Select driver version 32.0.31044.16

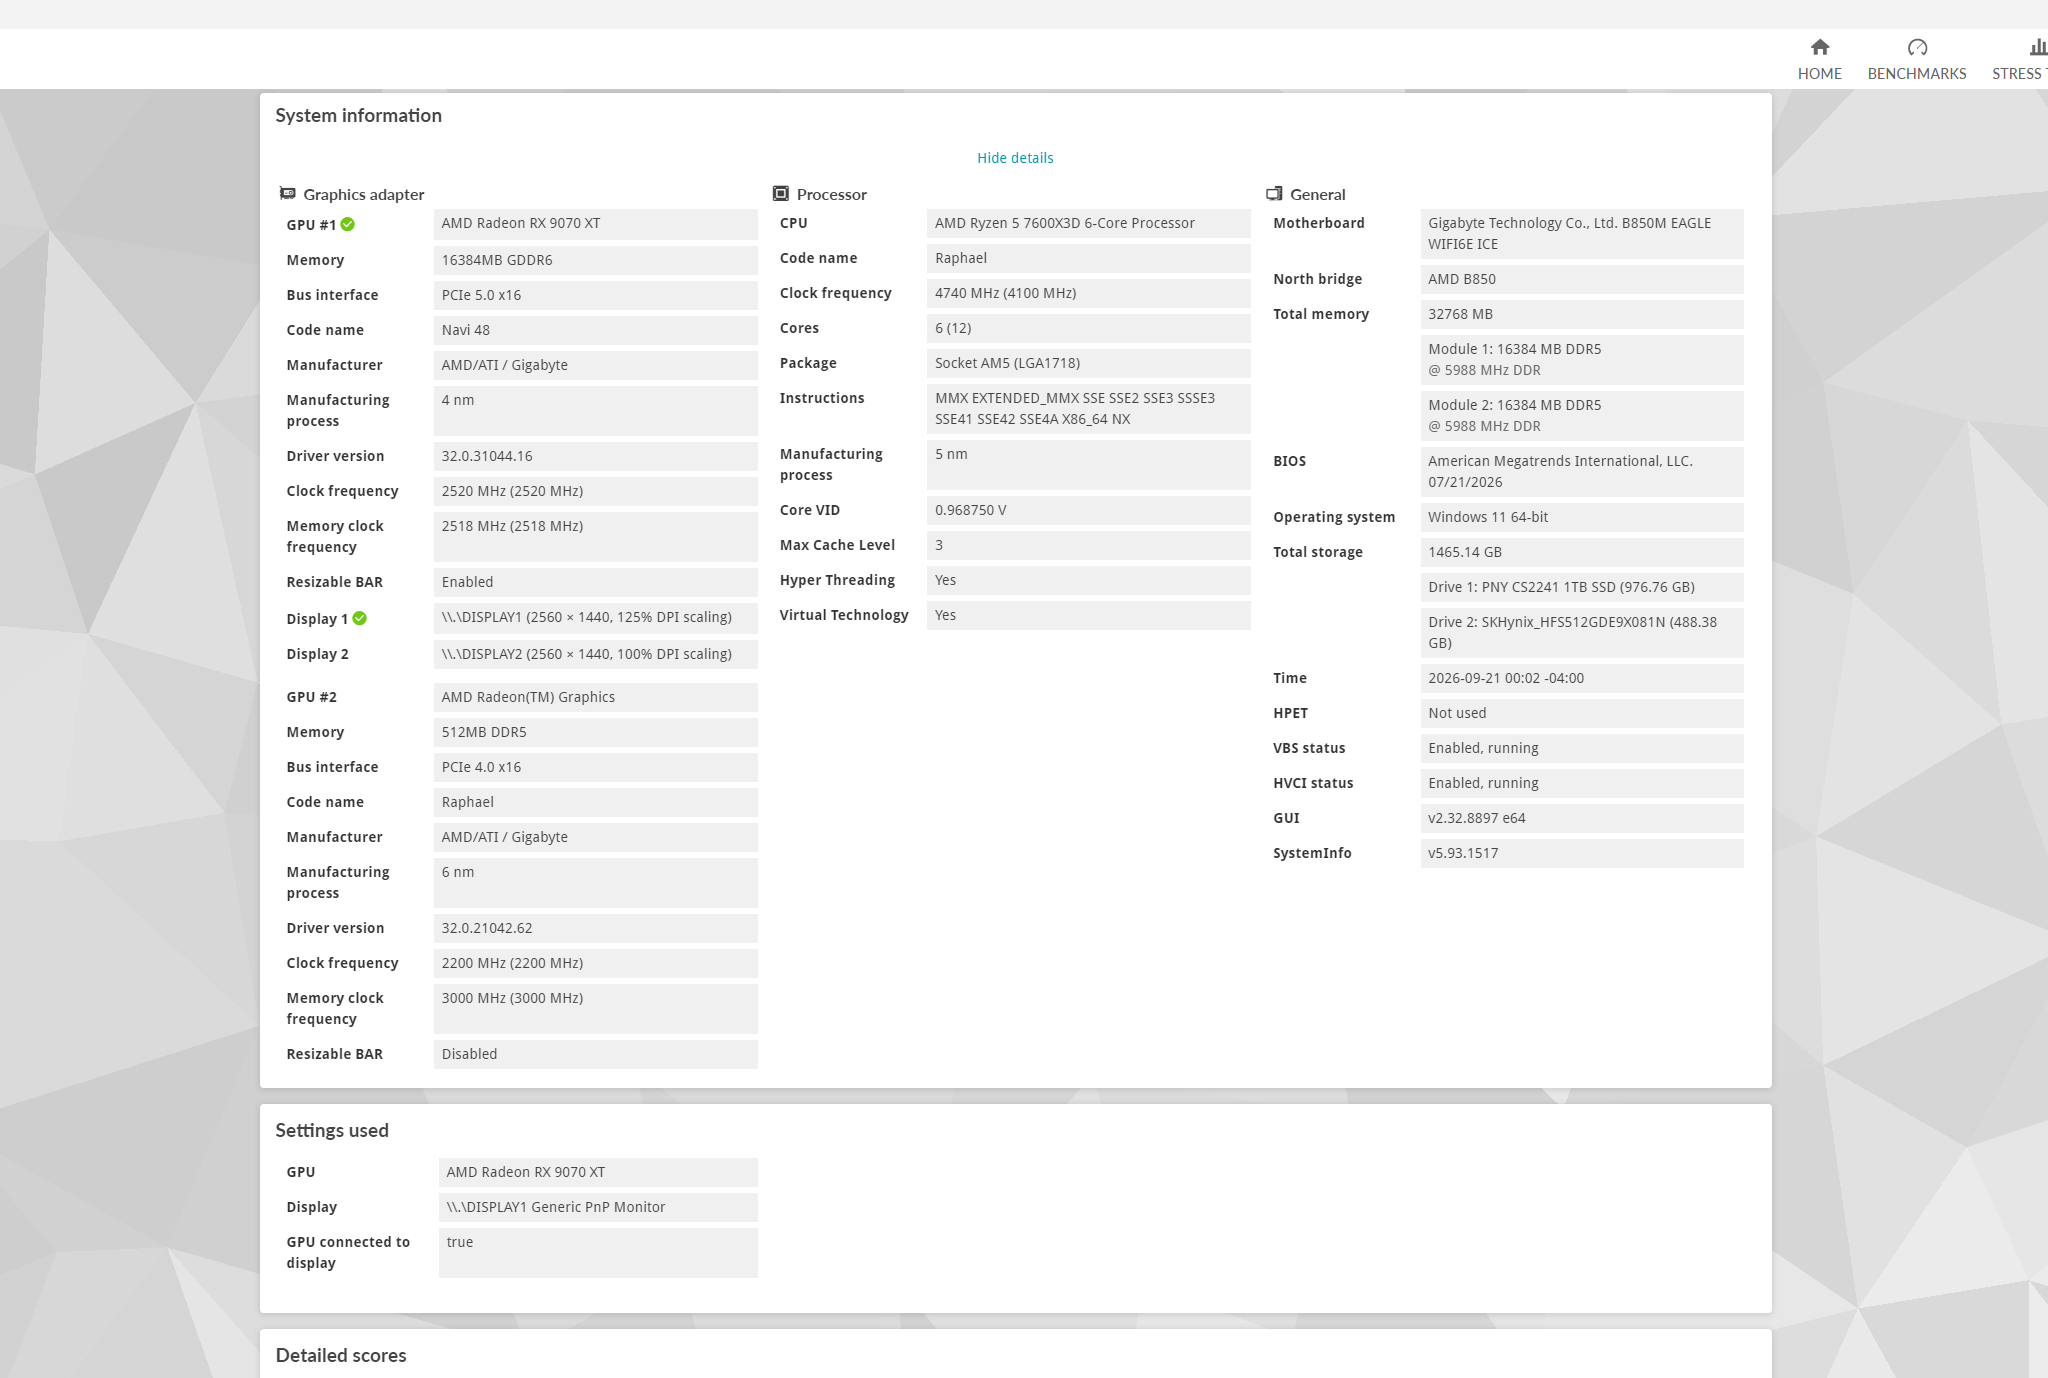(x=596, y=456)
